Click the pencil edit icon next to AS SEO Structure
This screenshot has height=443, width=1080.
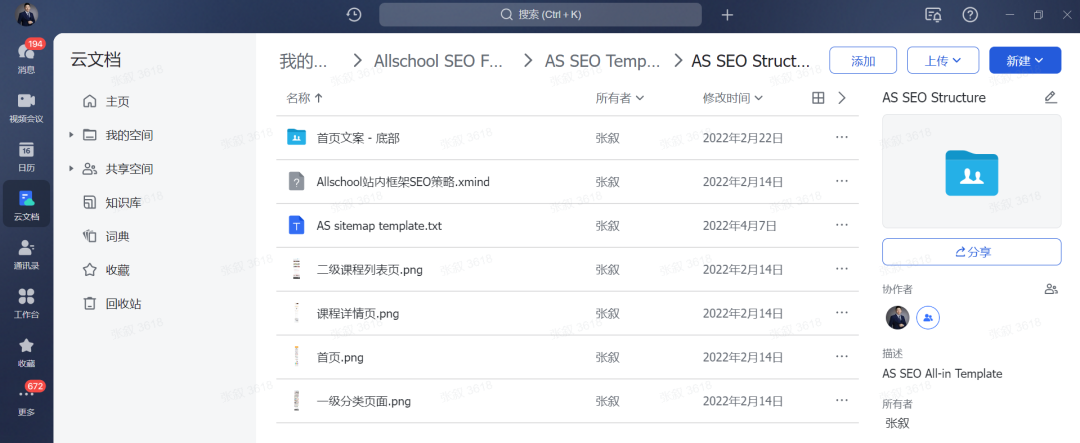pyautogui.click(x=1050, y=97)
